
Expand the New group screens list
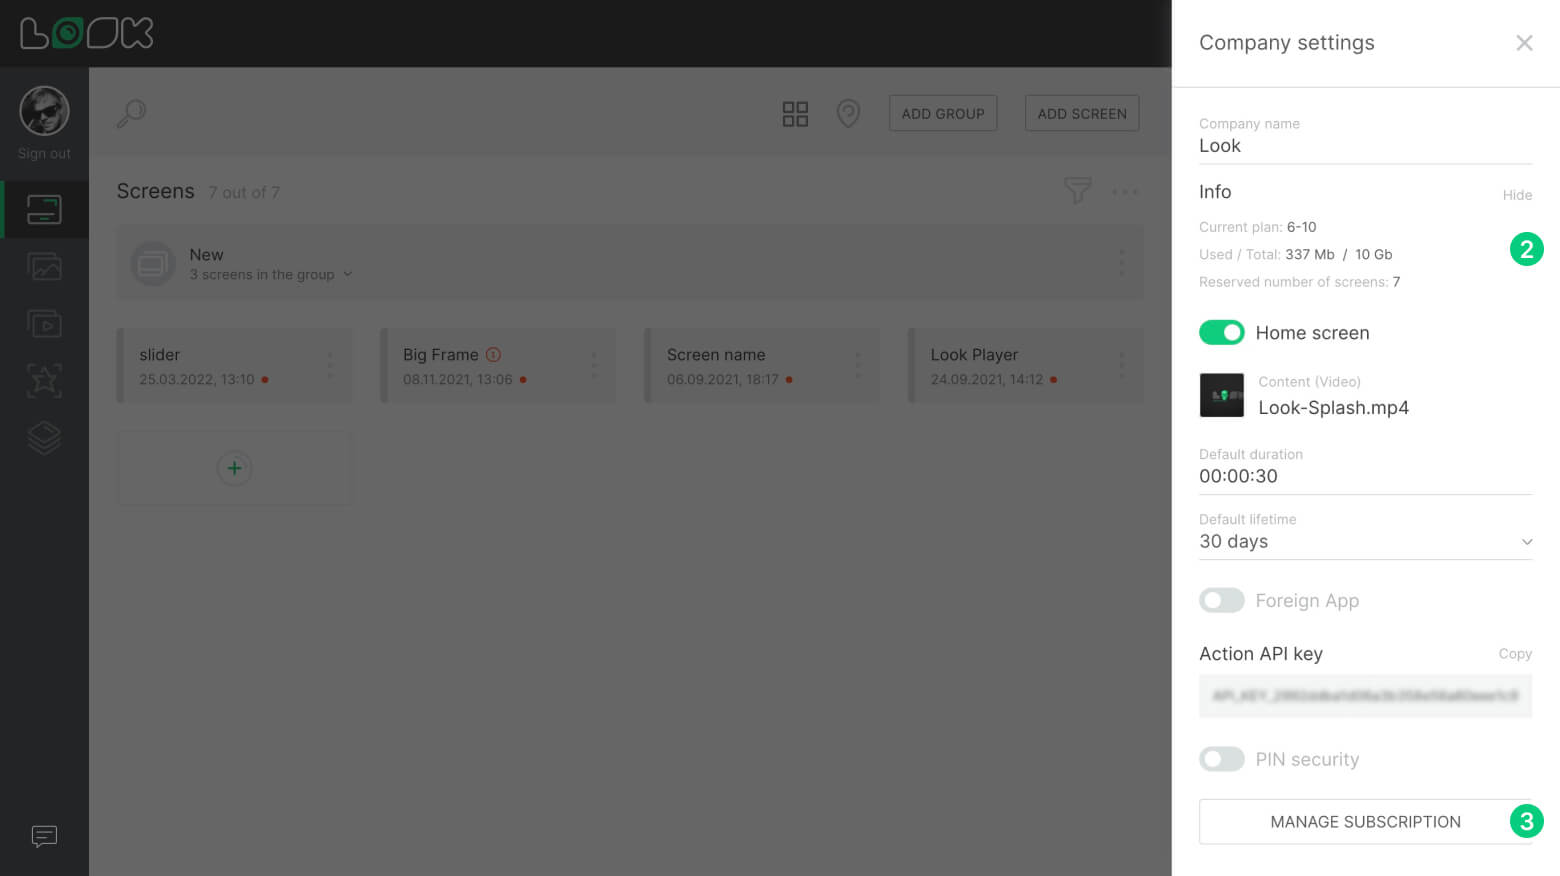coord(347,274)
